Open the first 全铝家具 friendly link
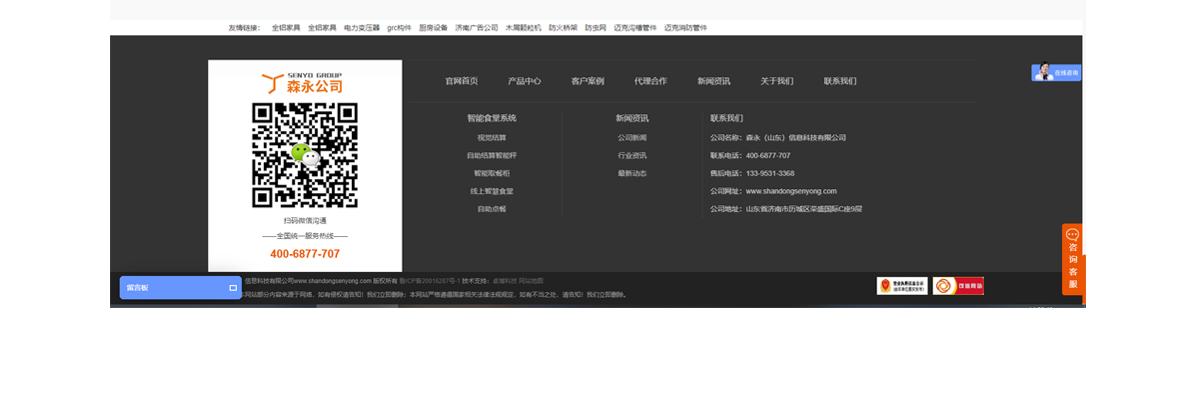The width and height of the screenshot is (1200, 419). 286,28
